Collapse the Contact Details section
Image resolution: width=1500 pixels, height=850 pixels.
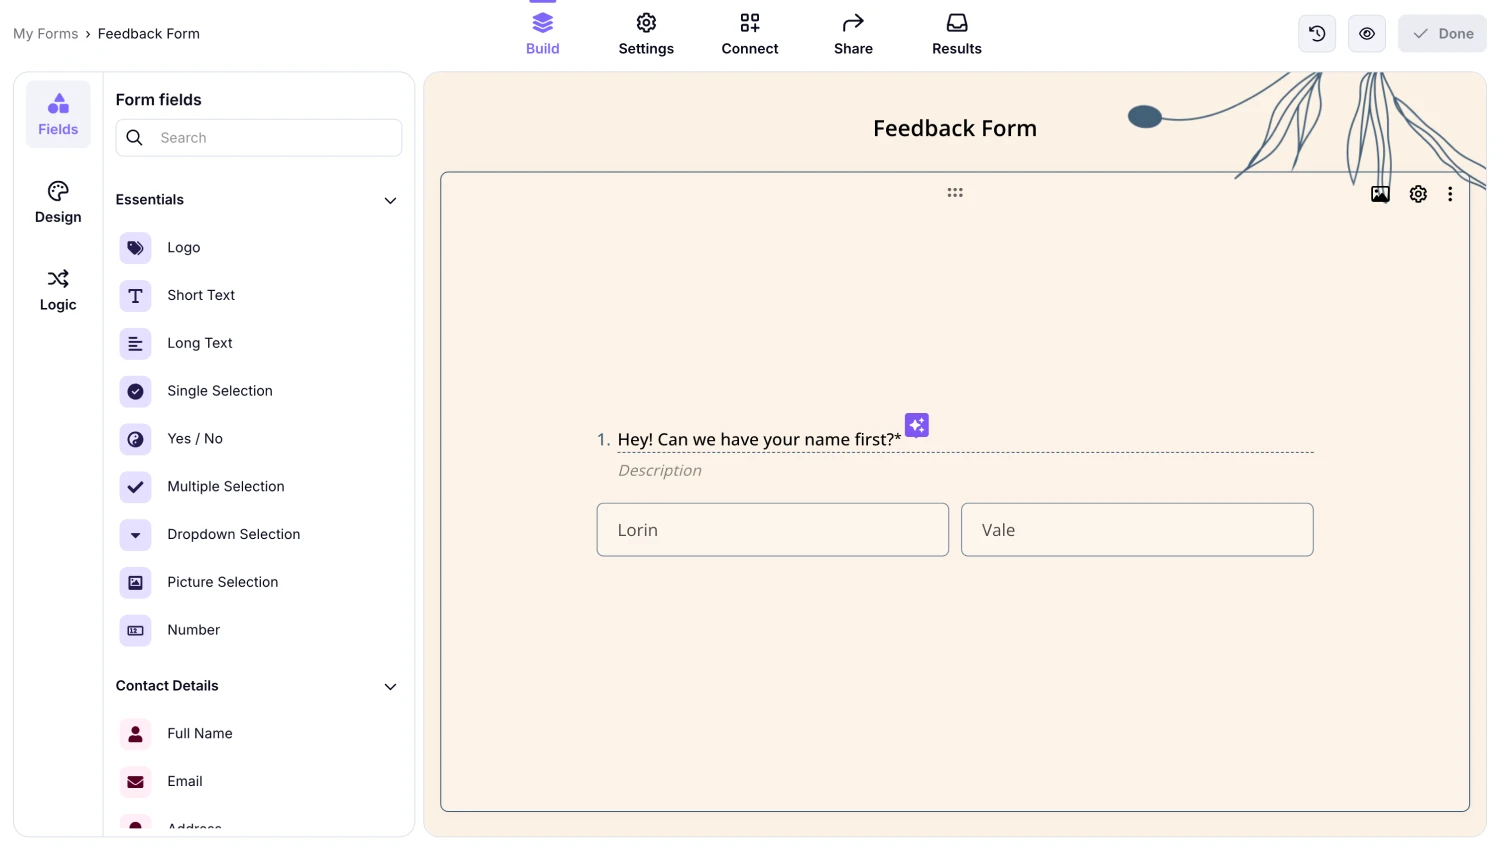[390, 687]
